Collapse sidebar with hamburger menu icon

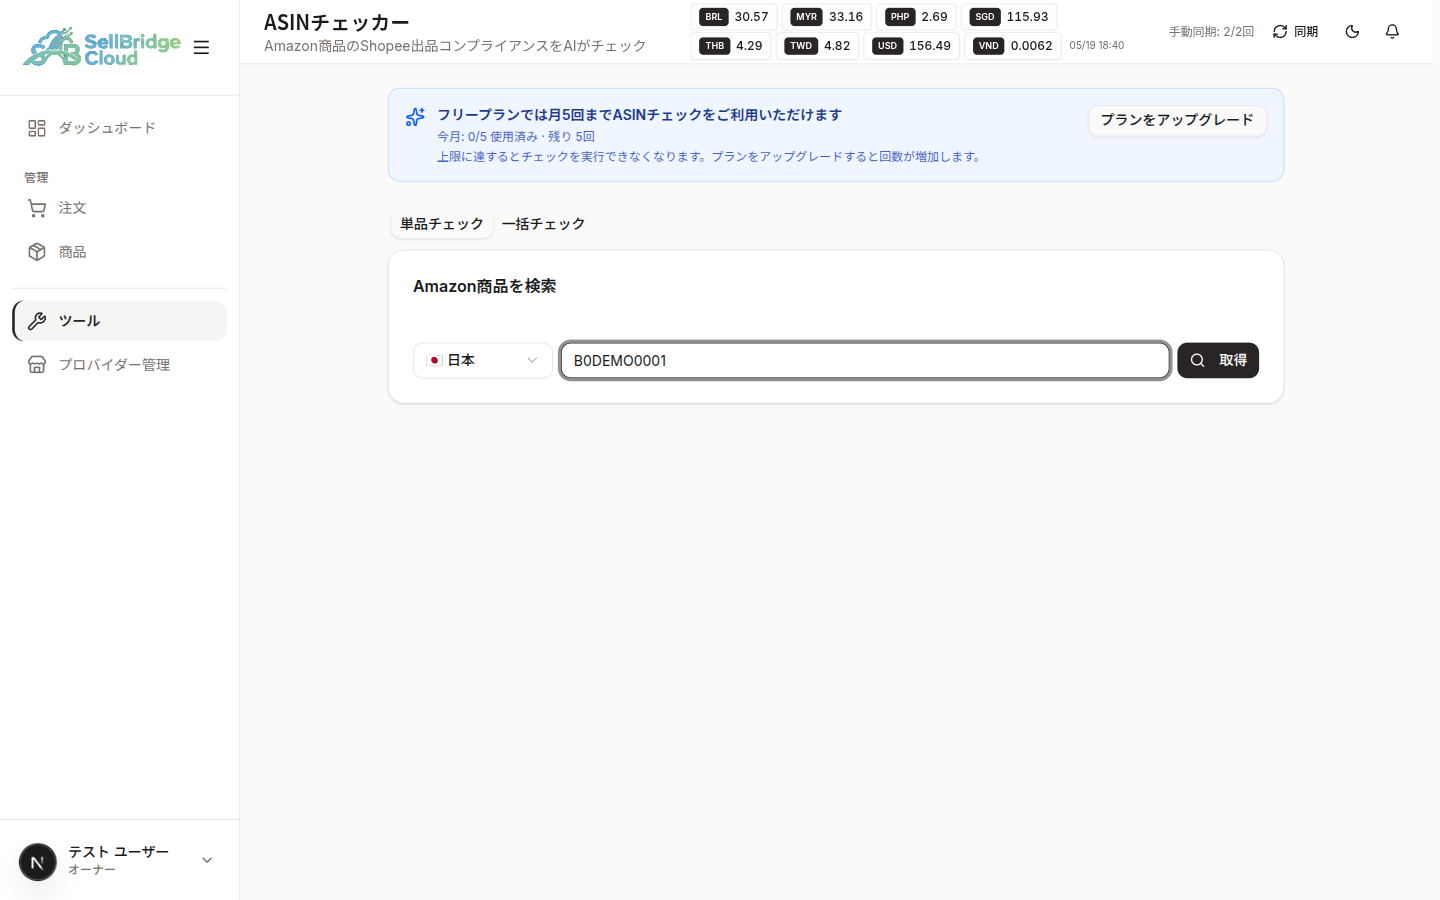coord(201,47)
